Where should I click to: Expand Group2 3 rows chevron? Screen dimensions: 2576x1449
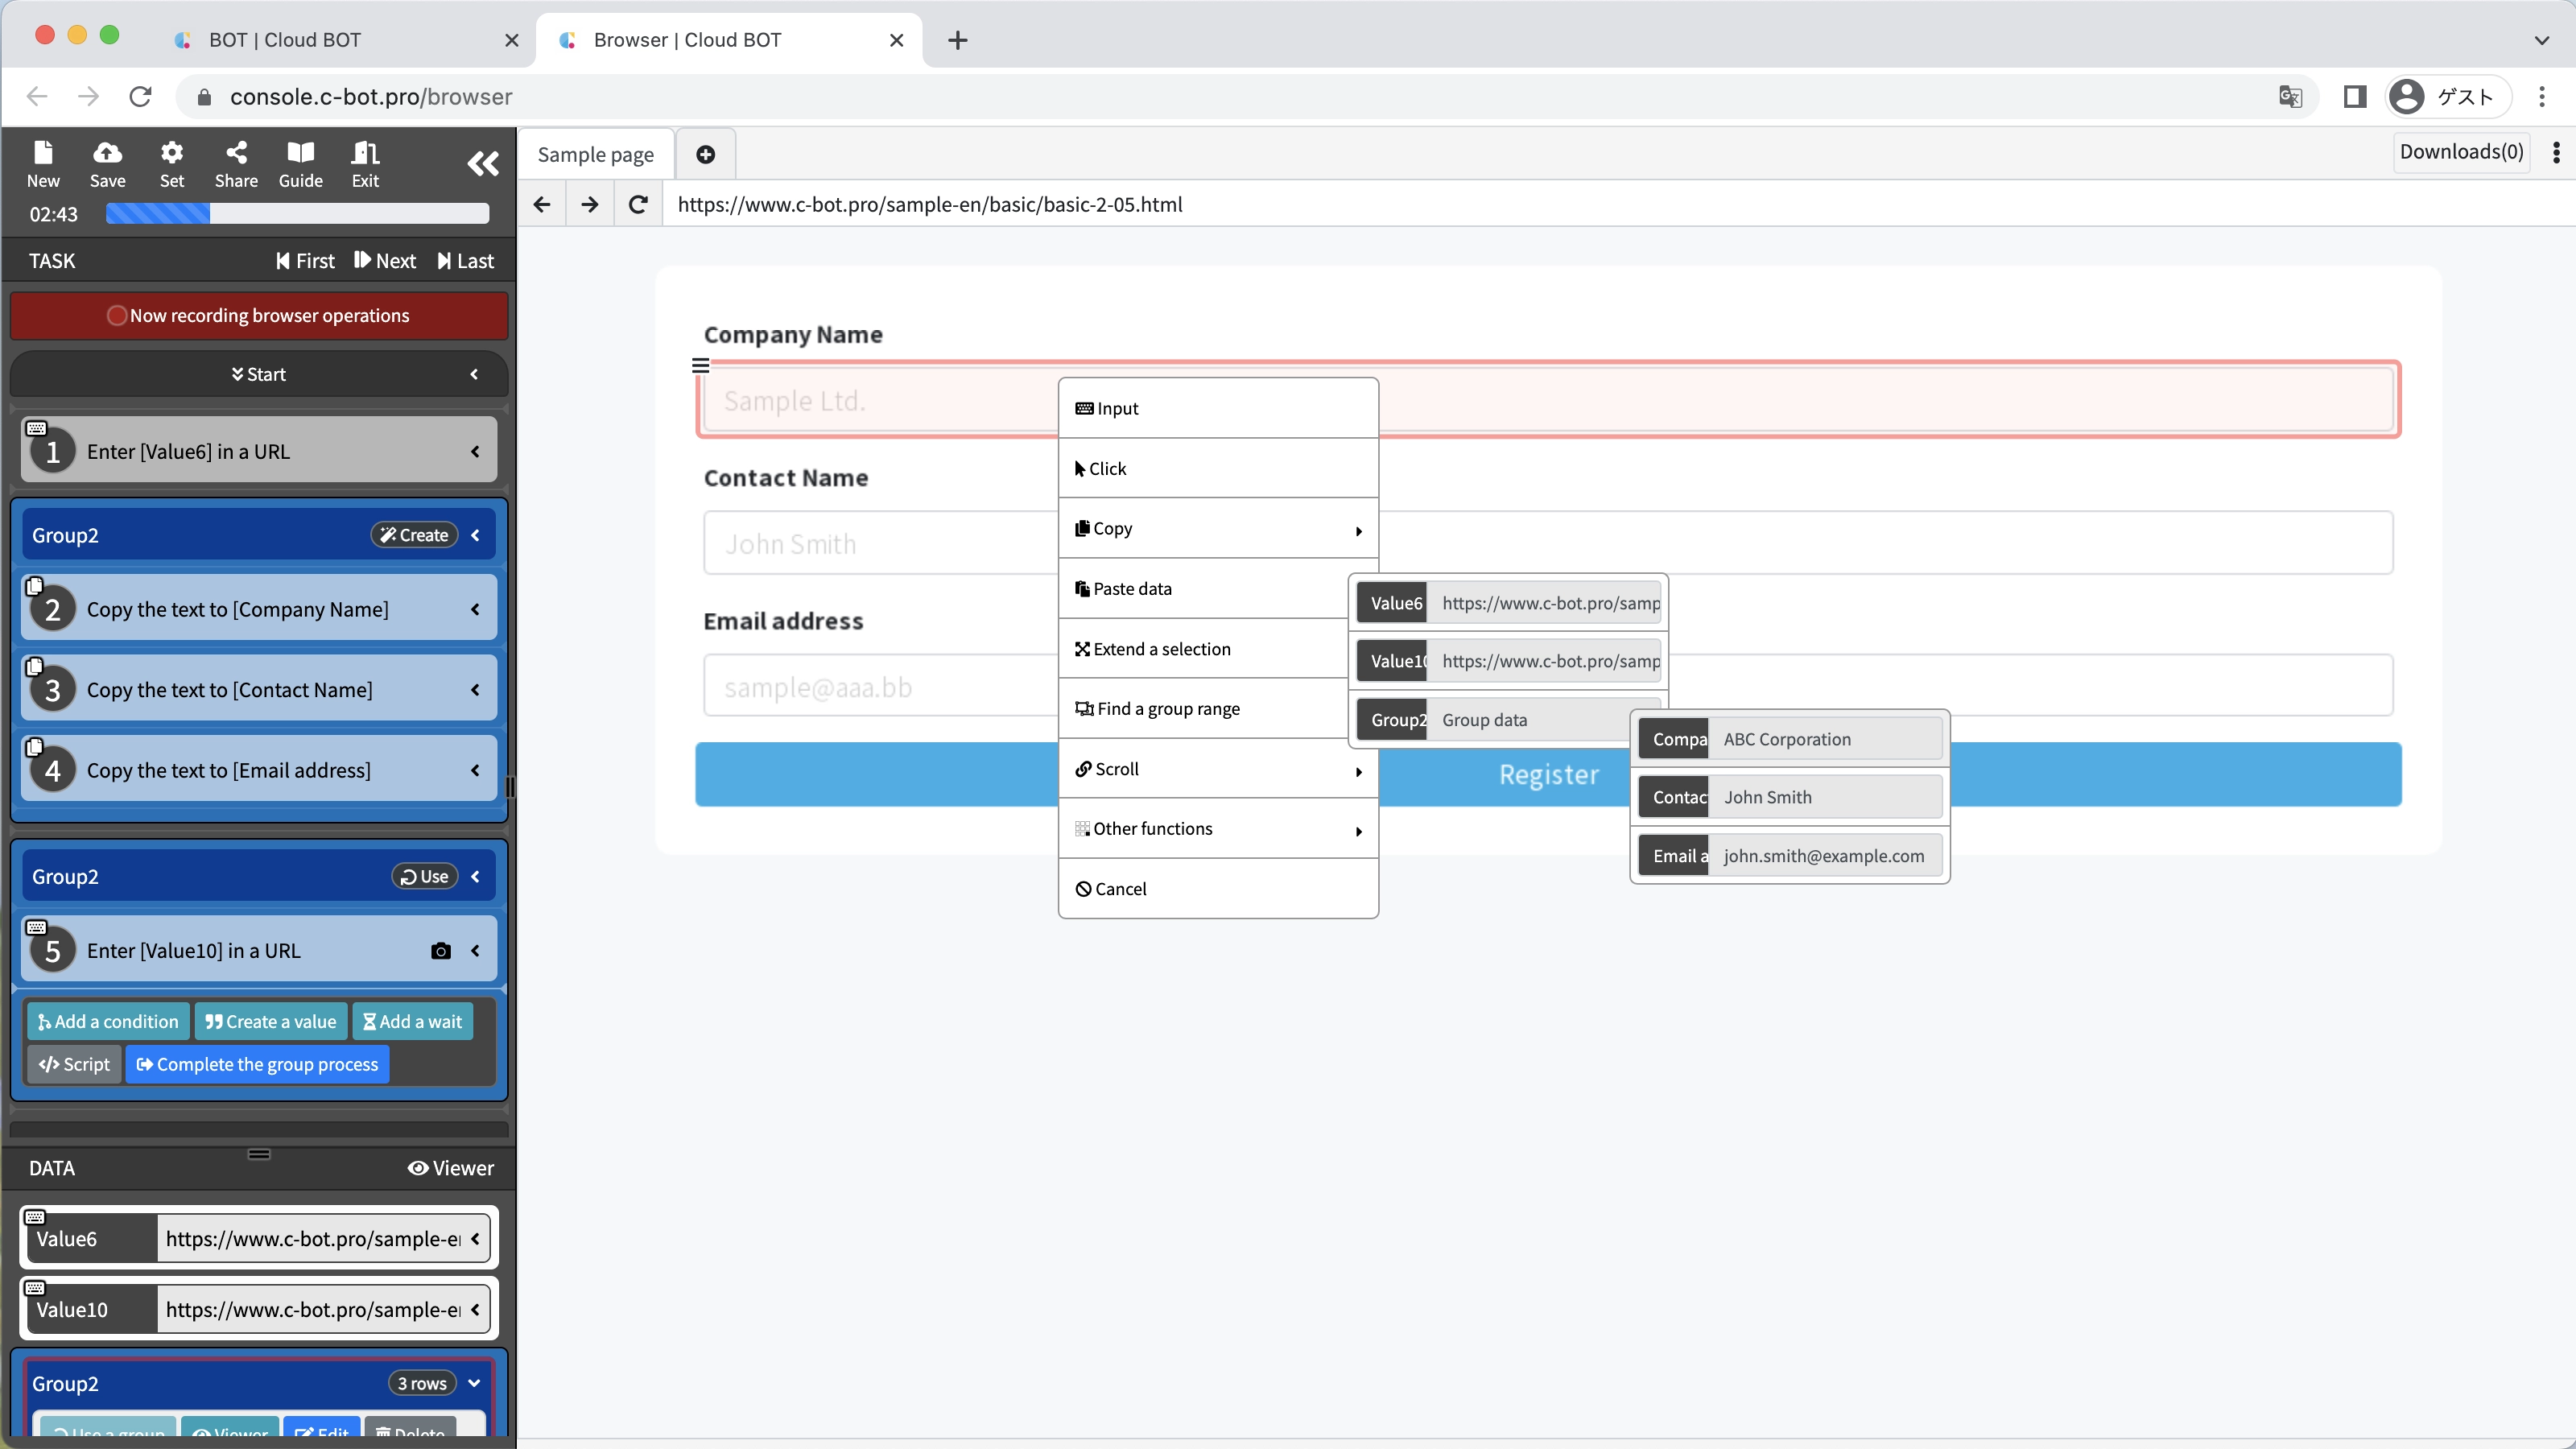point(474,1383)
